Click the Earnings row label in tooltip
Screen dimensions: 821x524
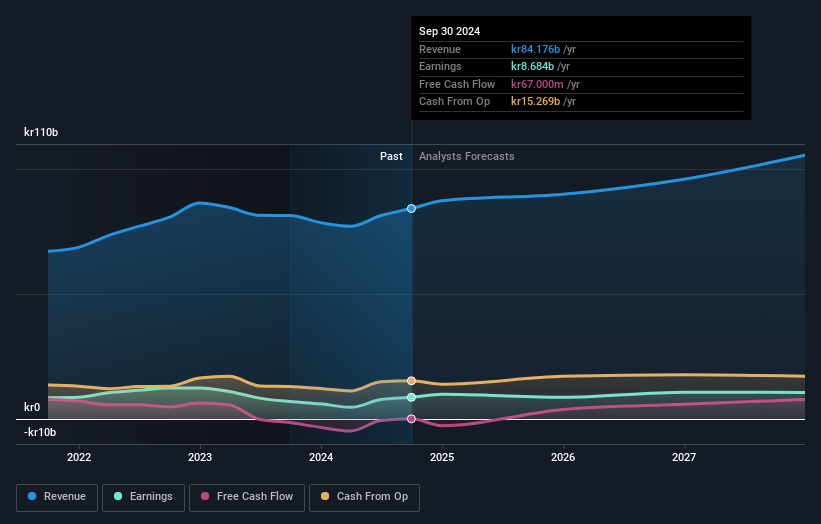pyautogui.click(x=440, y=66)
